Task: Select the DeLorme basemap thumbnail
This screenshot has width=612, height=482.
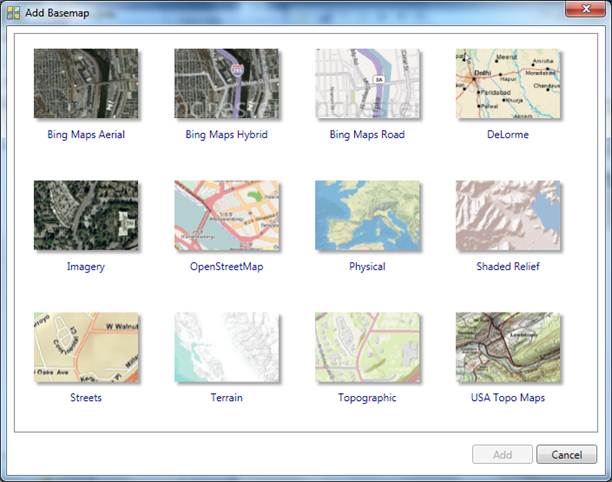Action: point(508,84)
